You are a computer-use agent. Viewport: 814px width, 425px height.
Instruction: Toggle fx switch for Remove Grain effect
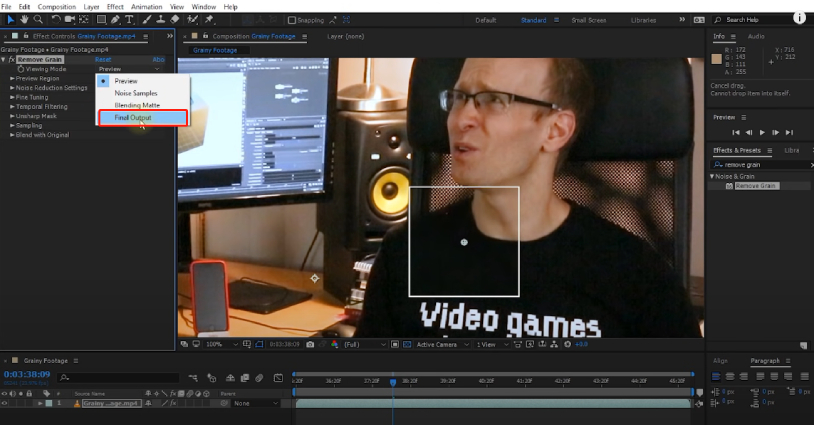pyautogui.click(x=12, y=60)
